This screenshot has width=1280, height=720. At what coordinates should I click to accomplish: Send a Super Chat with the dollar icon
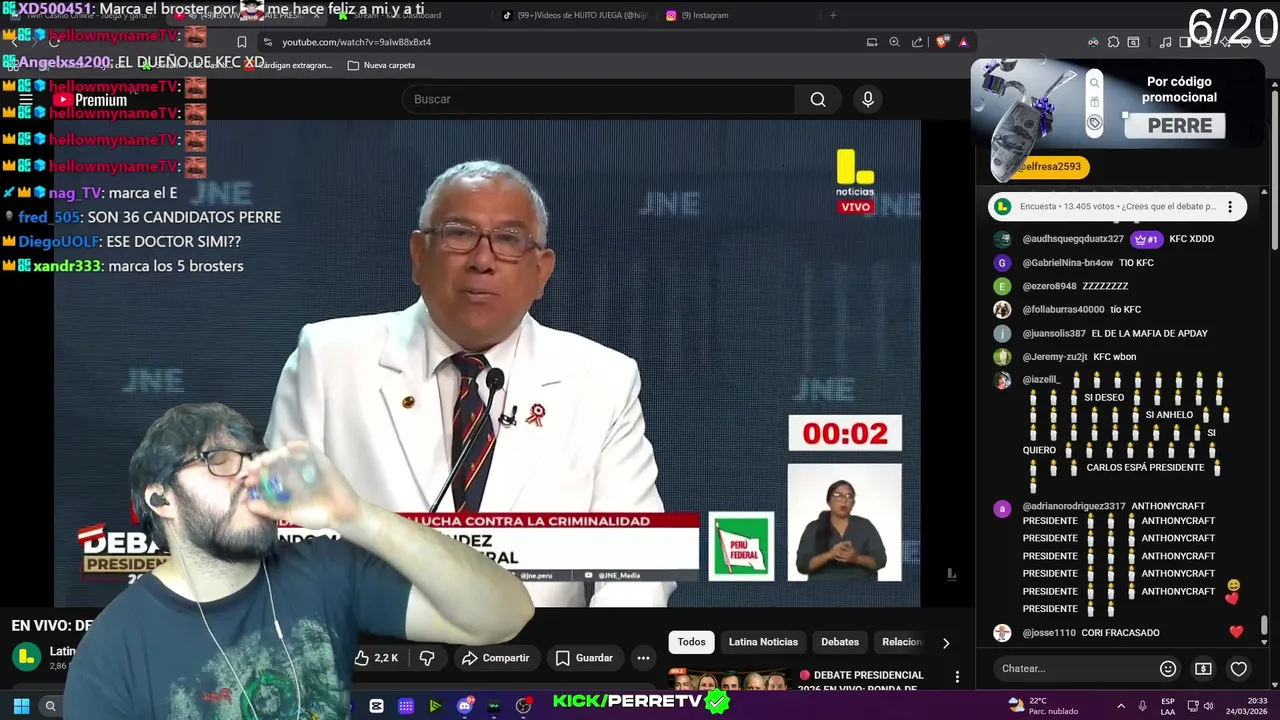click(1203, 669)
